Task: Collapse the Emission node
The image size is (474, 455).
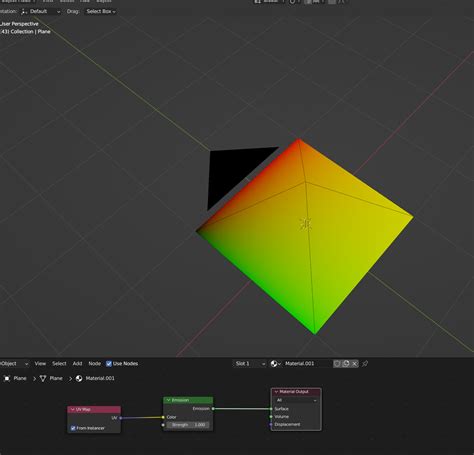Action: coord(168,400)
